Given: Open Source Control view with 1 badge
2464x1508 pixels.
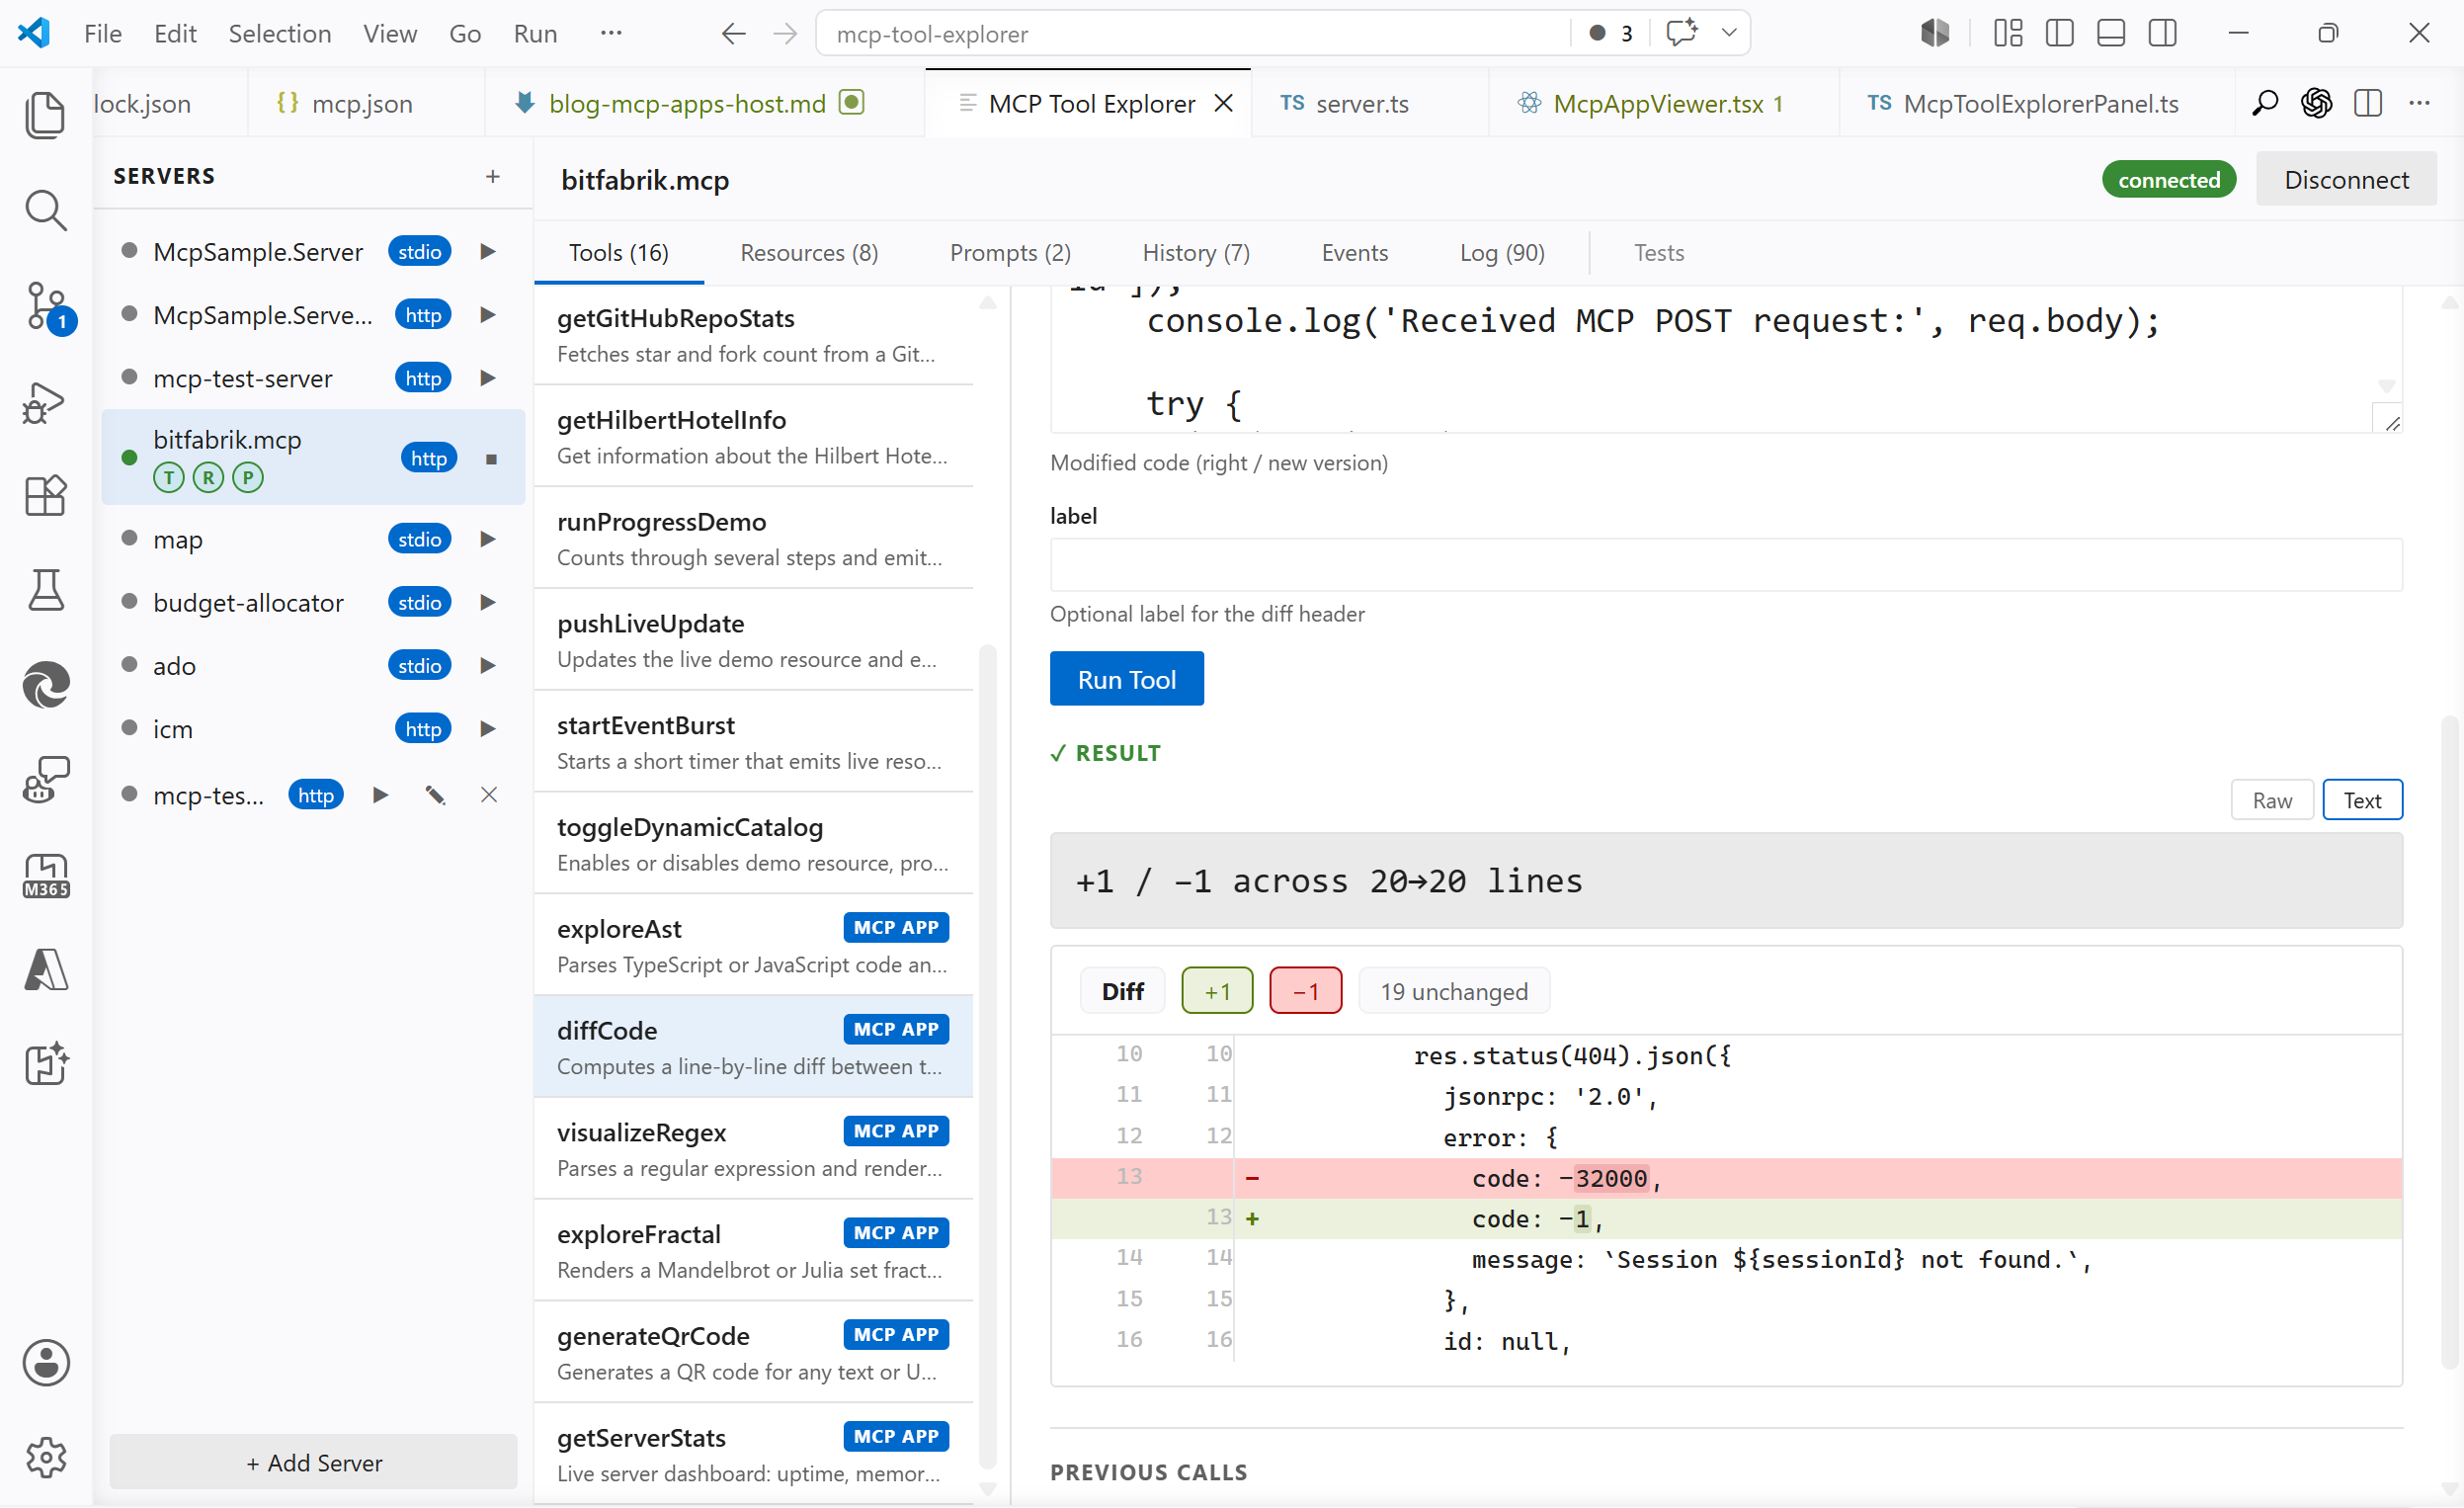Looking at the screenshot, I should [46, 307].
